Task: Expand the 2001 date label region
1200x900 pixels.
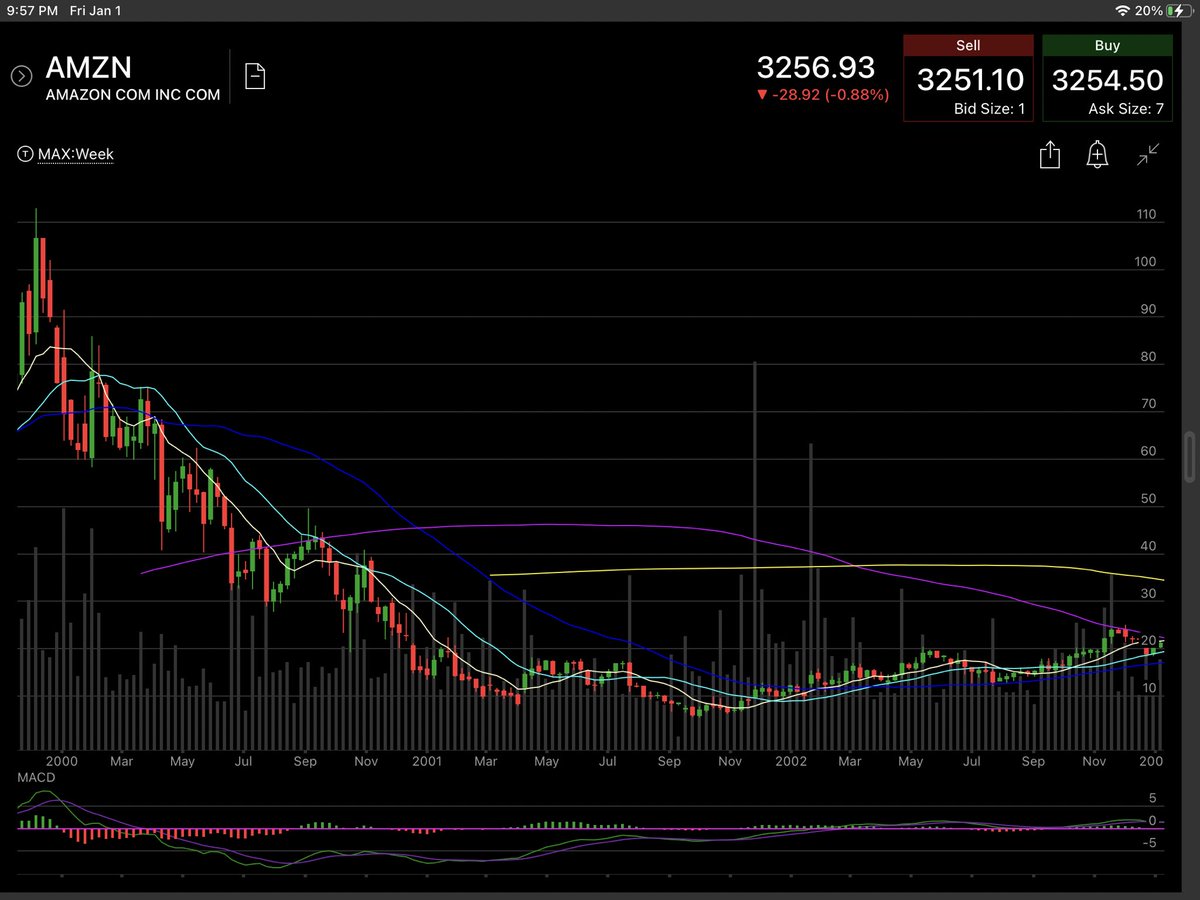Action: pyautogui.click(x=427, y=761)
